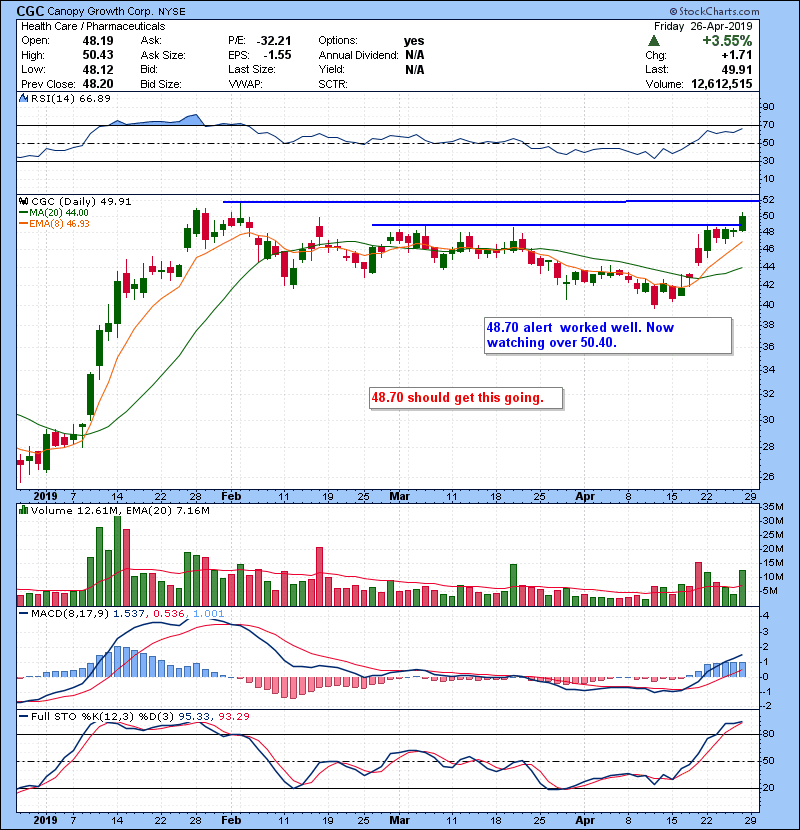The width and height of the screenshot is (800, 830).
Task: Click the Health Care / Pharmaceuticals sector text
Action: [x=93, y=26]
